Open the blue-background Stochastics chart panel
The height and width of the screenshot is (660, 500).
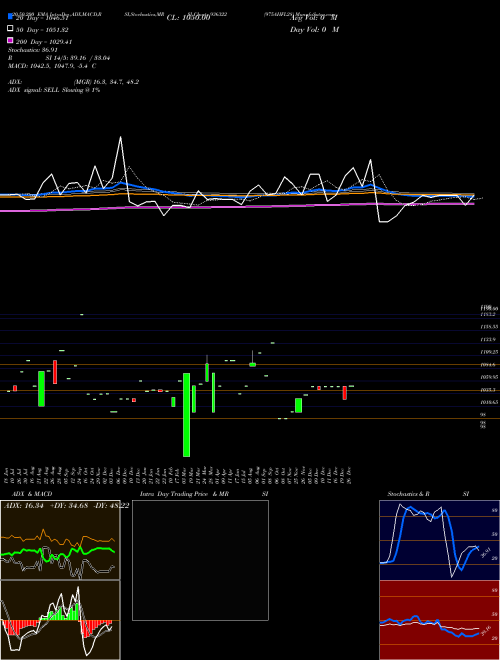tap(439, 540)
